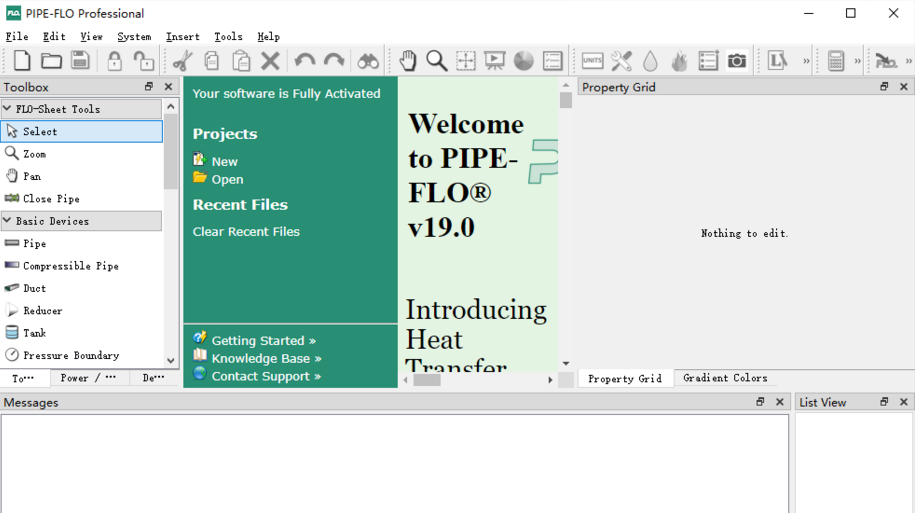The height and width of the screenshot is (513, 915).
Task: Click the binoculars find icon
Action: [368, 61]
